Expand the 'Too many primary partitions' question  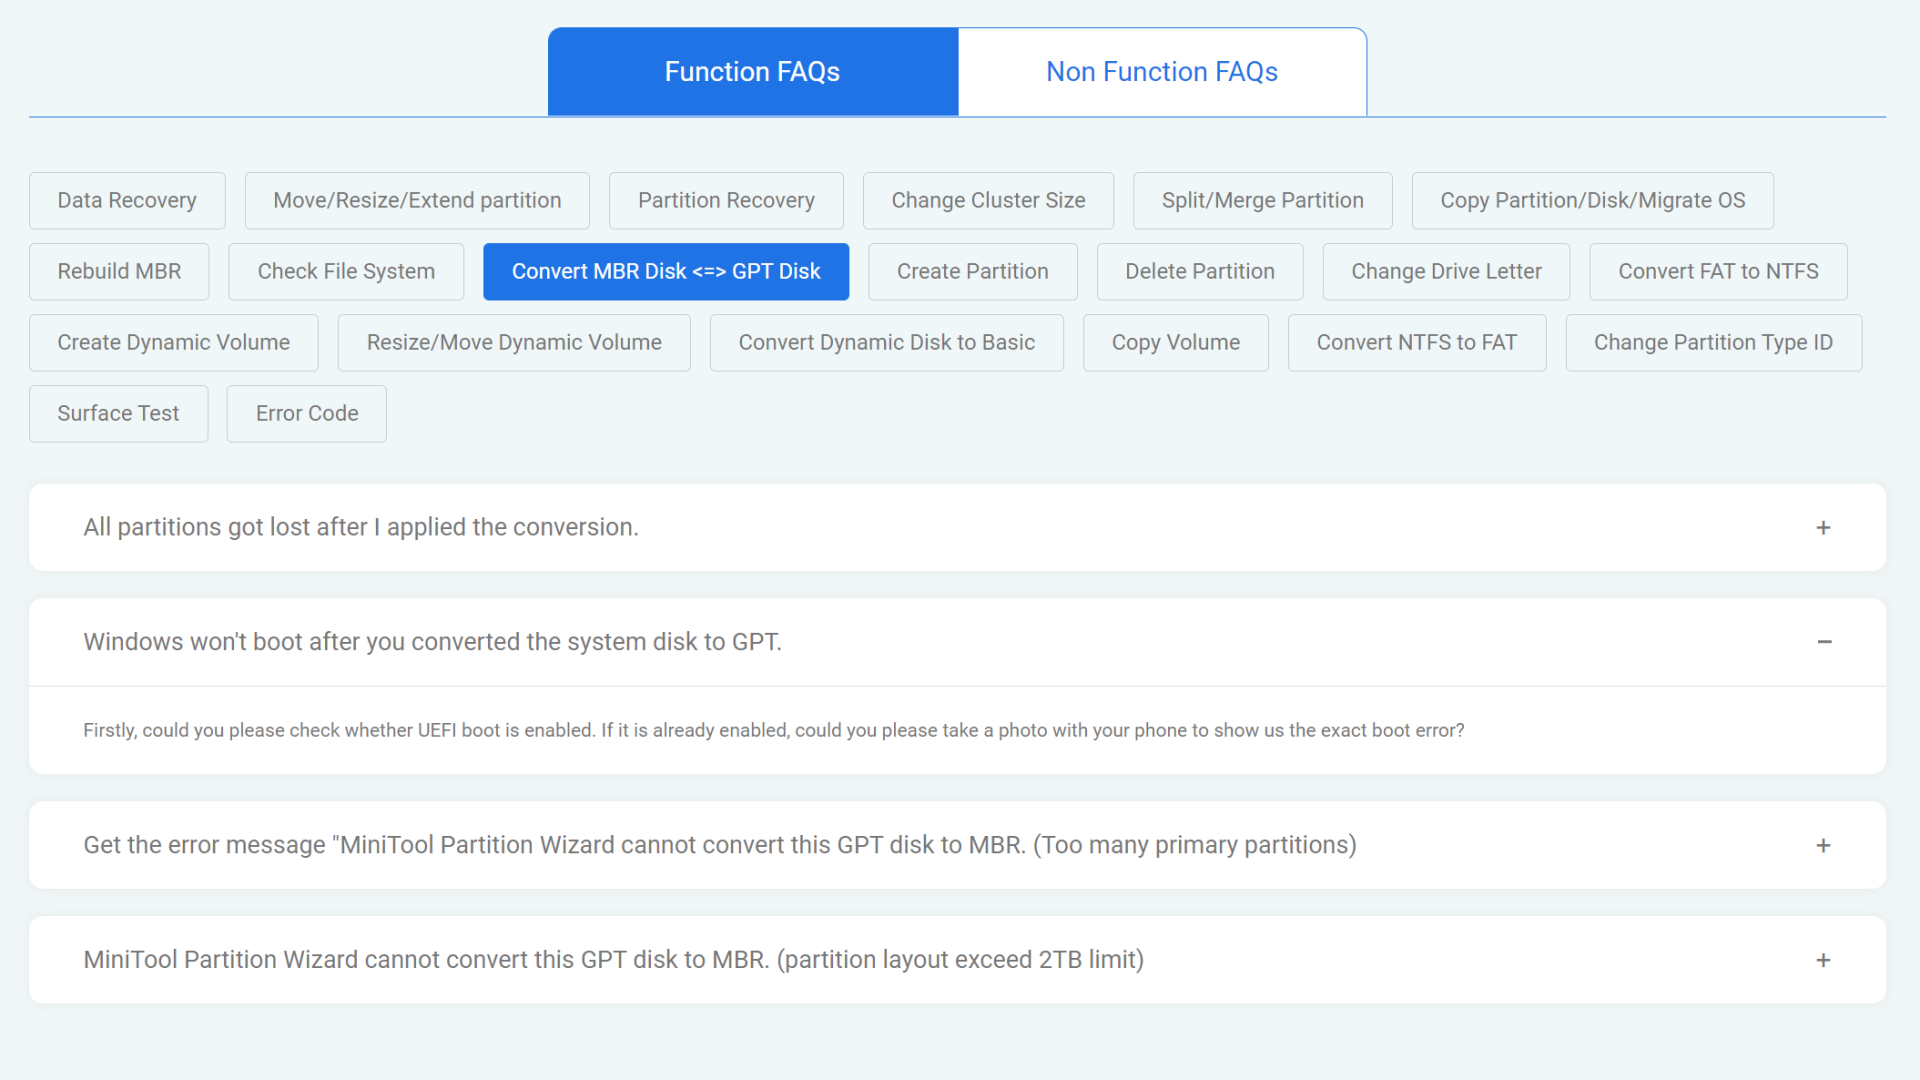pyautogui.click(x=1822, y=846)
